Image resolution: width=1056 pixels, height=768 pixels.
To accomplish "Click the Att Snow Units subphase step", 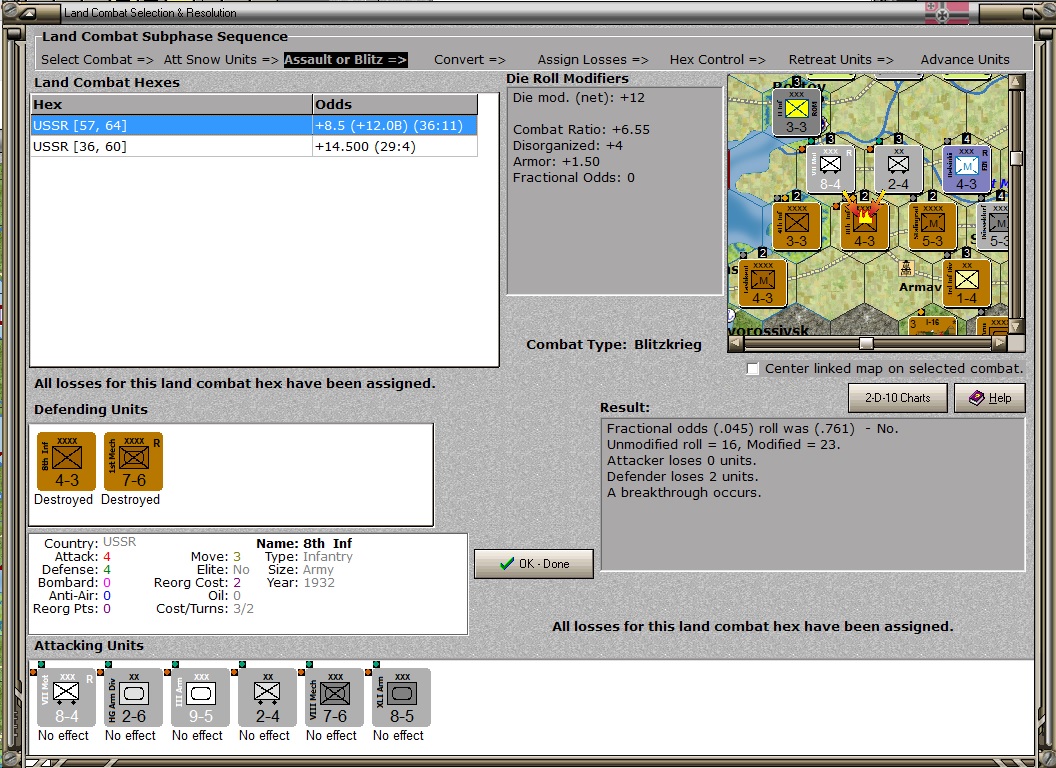I will (221, 59).
